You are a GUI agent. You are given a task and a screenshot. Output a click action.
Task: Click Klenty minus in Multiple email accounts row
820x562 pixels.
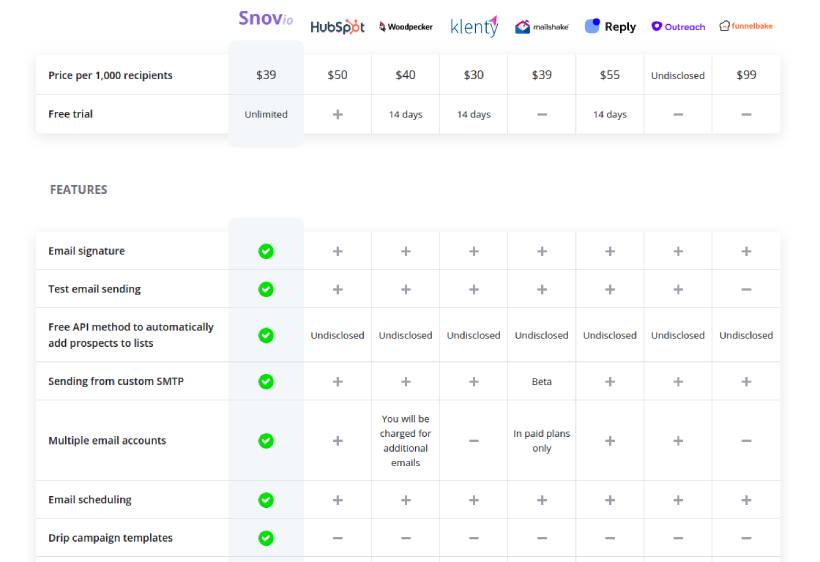pyautogui.click(x=474, y=441)
